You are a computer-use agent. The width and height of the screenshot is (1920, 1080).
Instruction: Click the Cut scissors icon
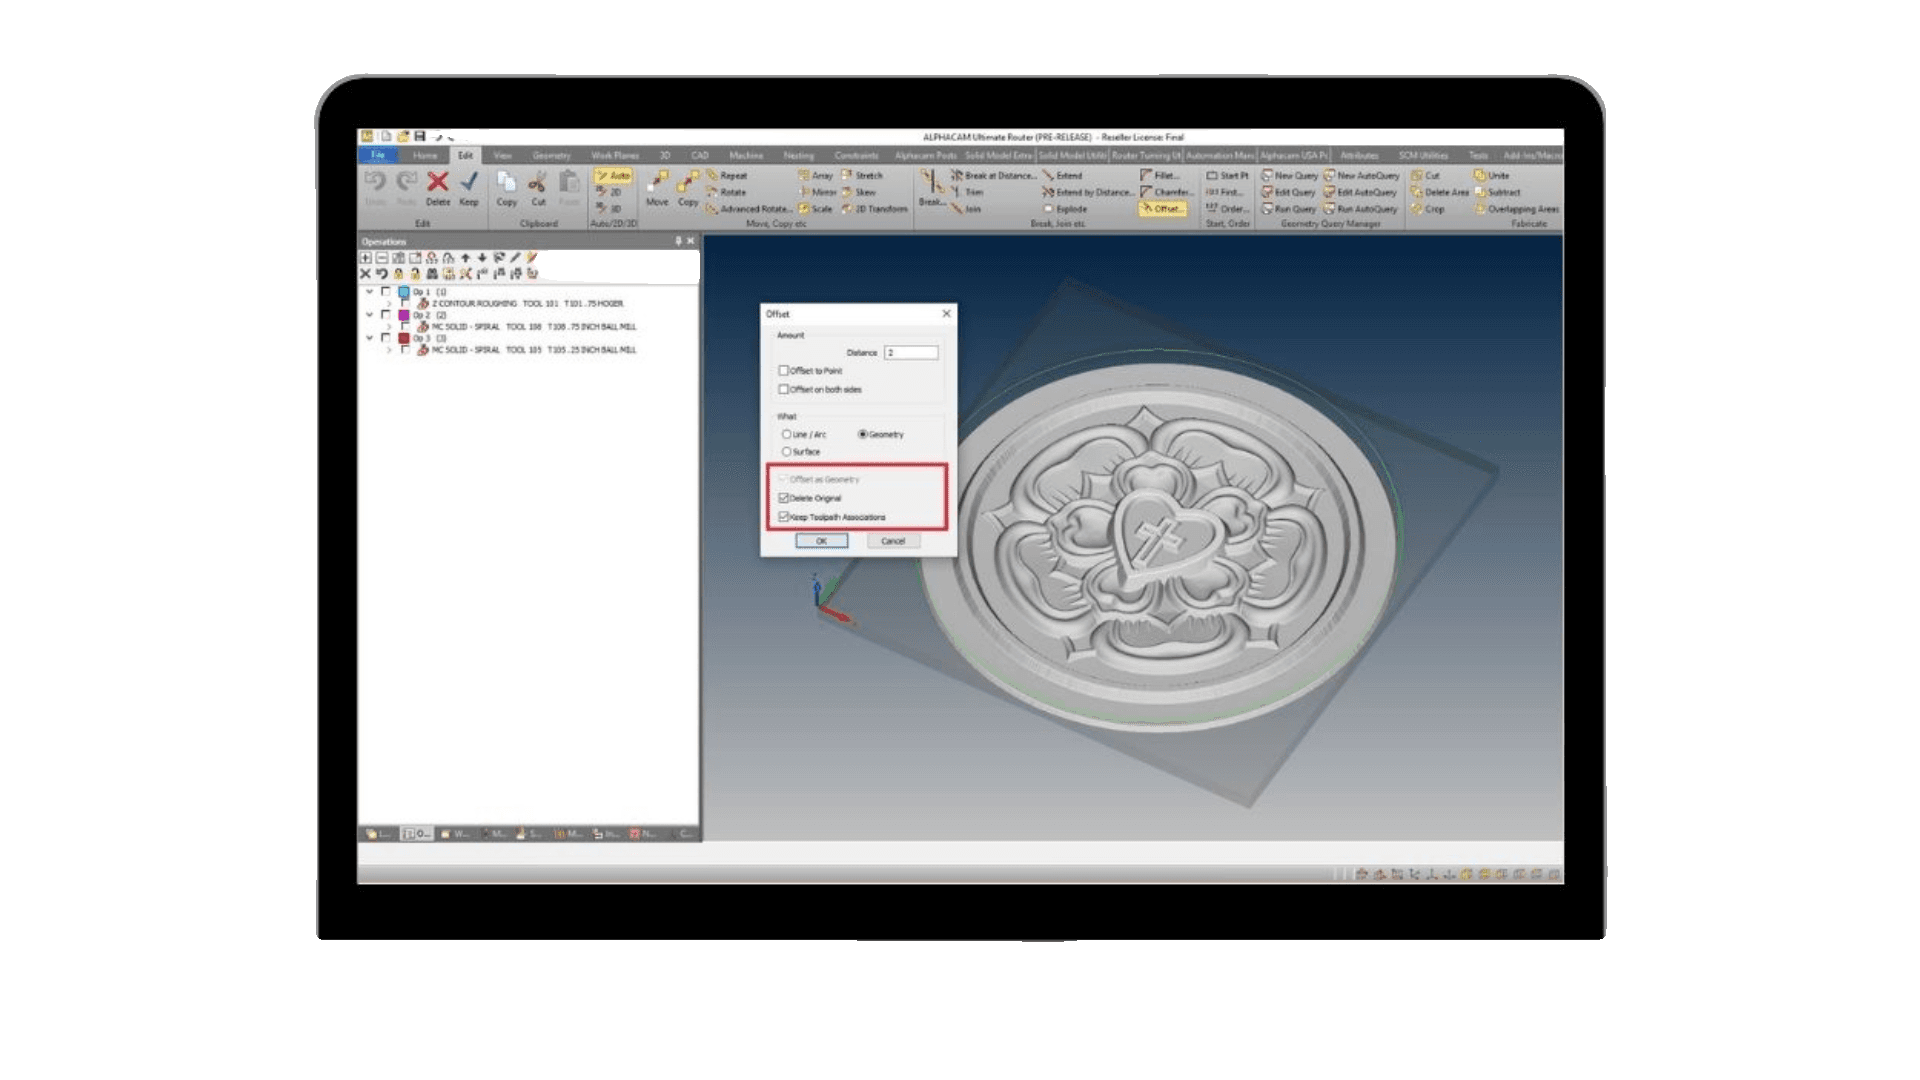538,182
